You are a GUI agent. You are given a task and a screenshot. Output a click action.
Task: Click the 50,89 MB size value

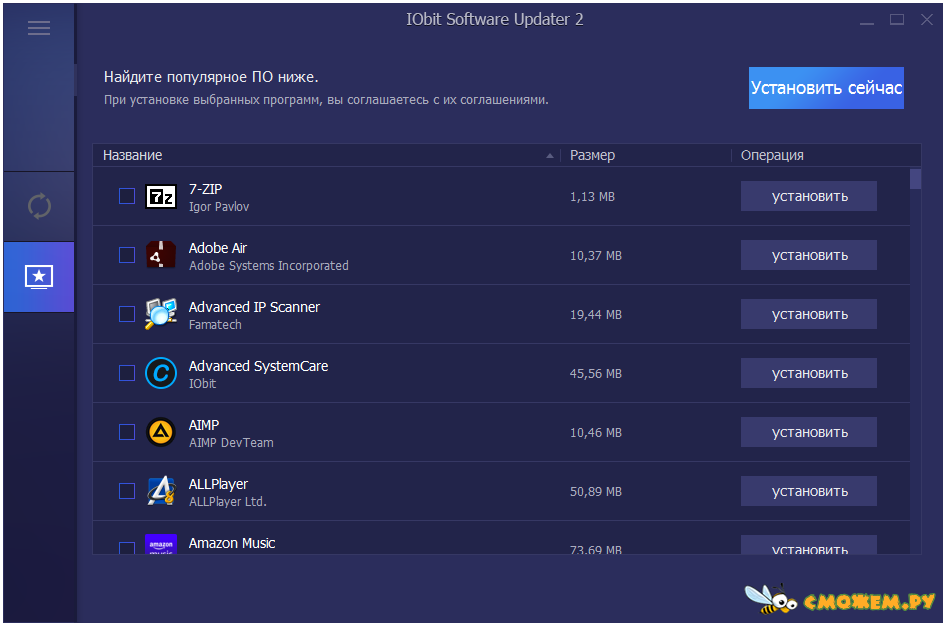tap(595, 492)
